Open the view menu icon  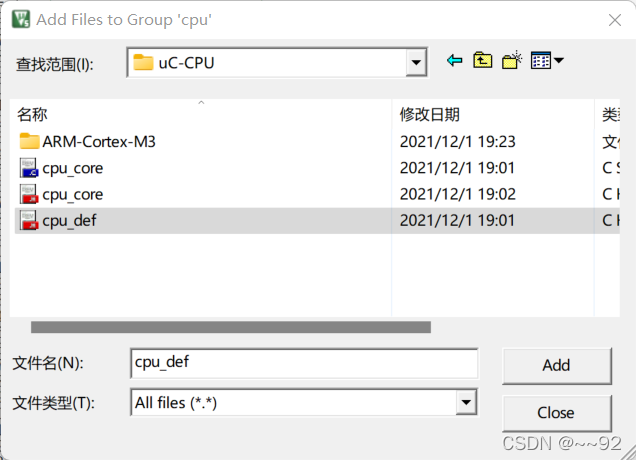point(547,61)
